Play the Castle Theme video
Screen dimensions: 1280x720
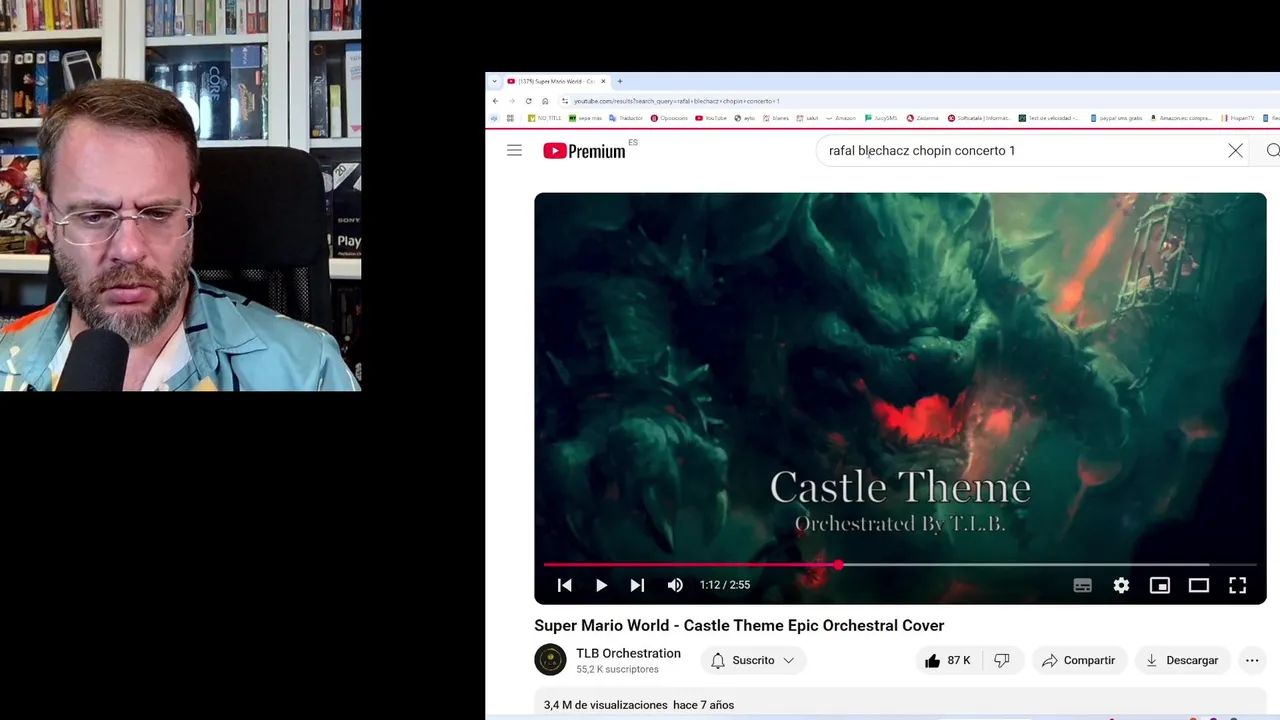[601, 585]
